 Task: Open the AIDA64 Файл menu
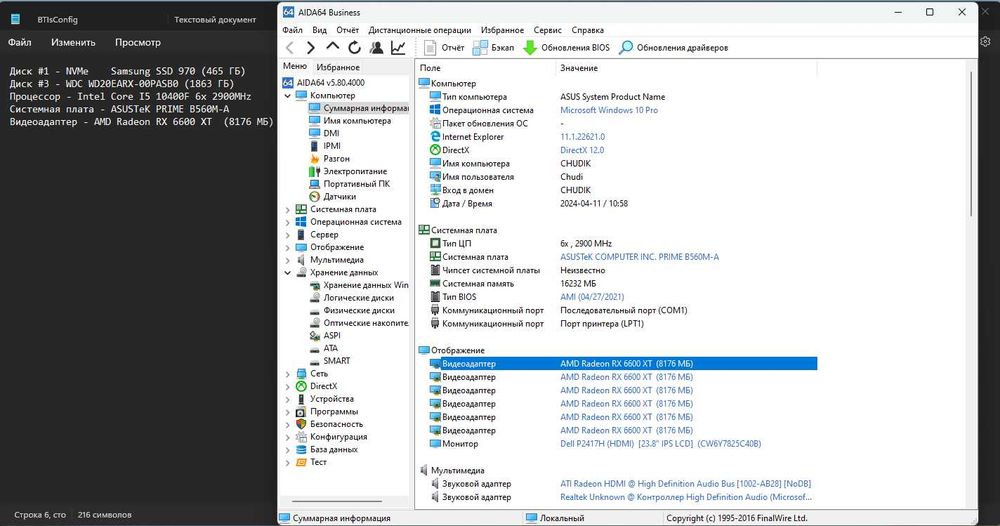293,30
